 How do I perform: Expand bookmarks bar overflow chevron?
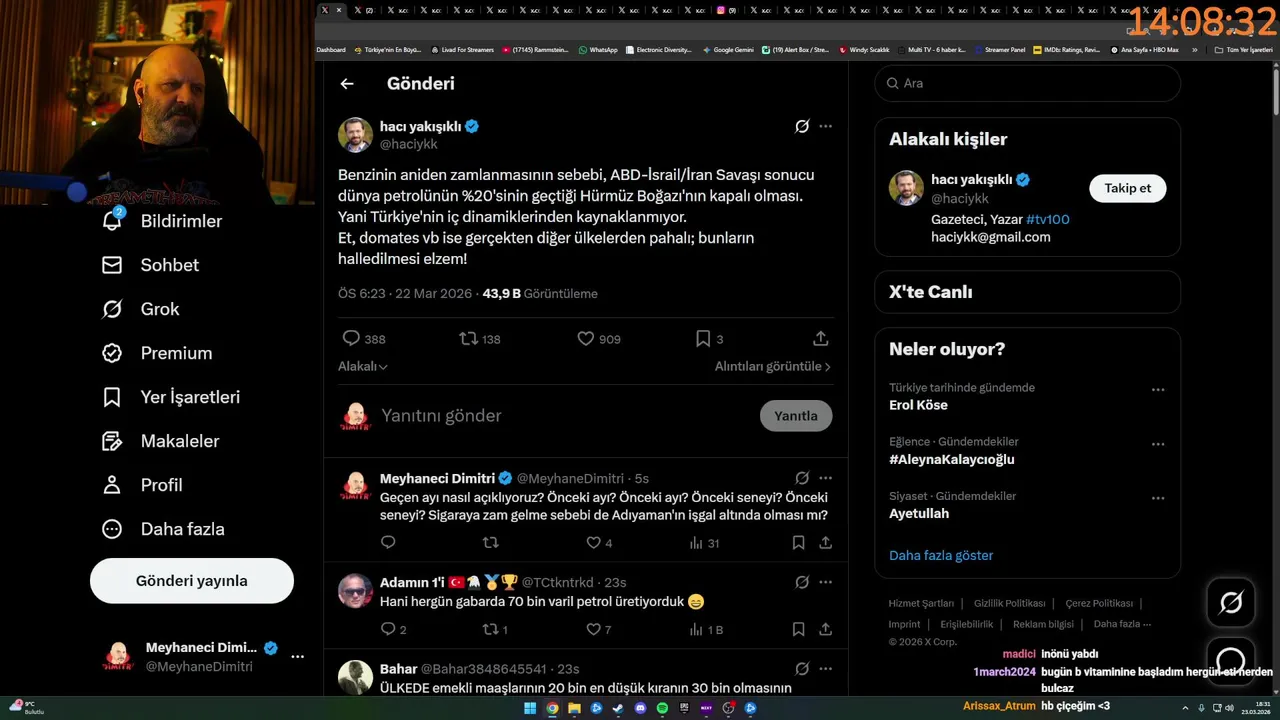(1194, 49)
